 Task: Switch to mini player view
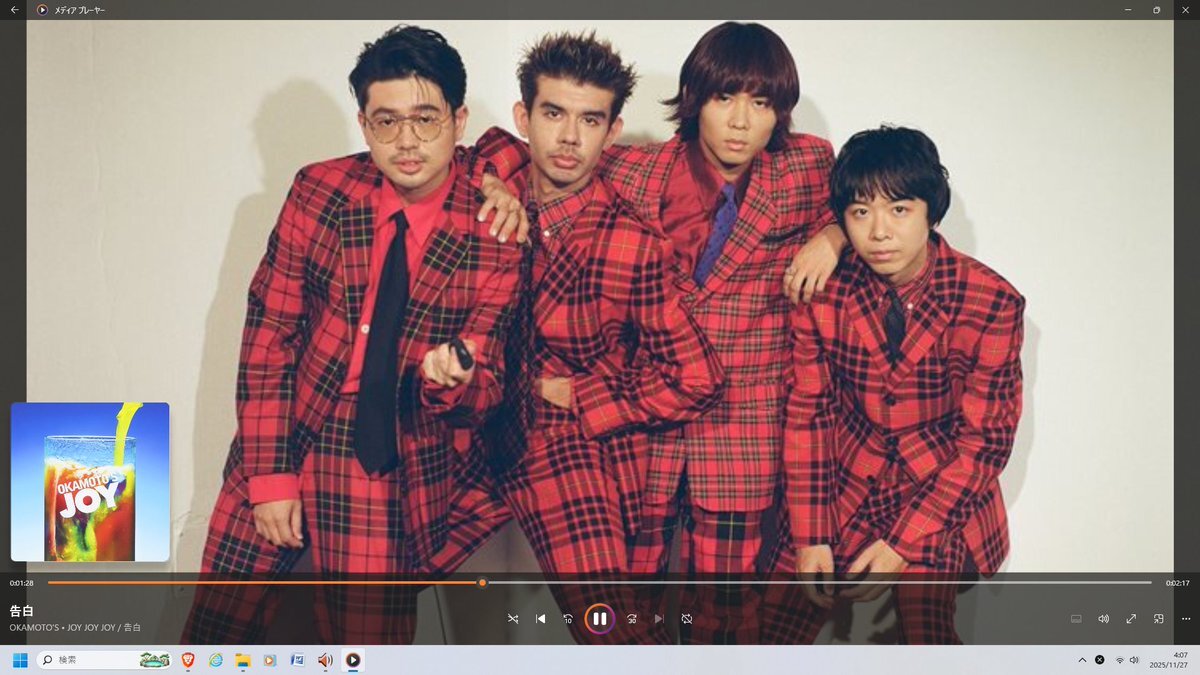pyautogui.click(x=1159, y=619)
